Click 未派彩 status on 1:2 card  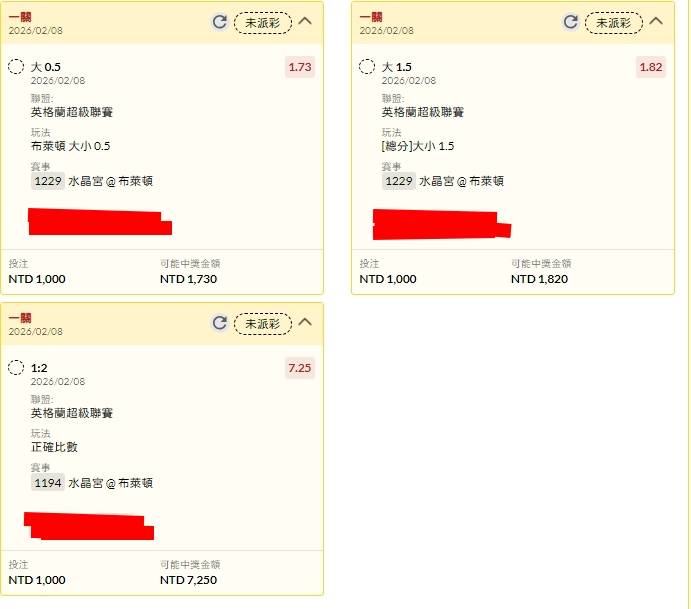[x=263, y=323]
